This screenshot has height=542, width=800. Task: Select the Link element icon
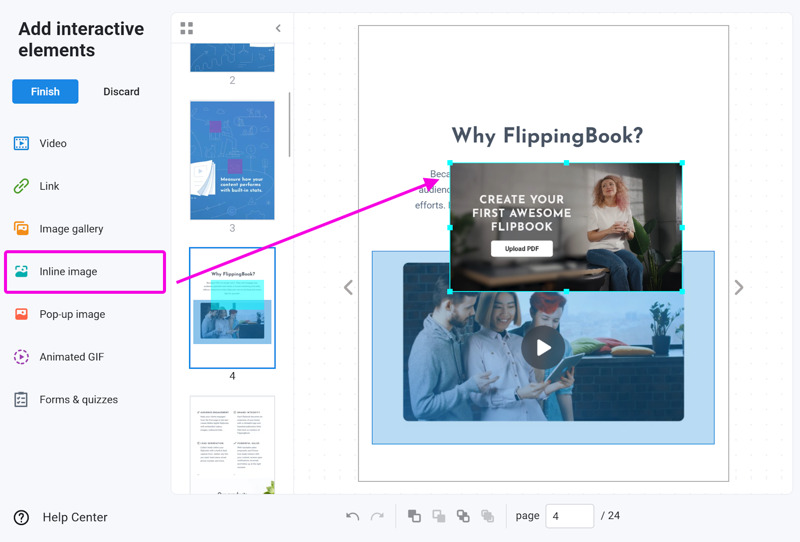(21, 186)
